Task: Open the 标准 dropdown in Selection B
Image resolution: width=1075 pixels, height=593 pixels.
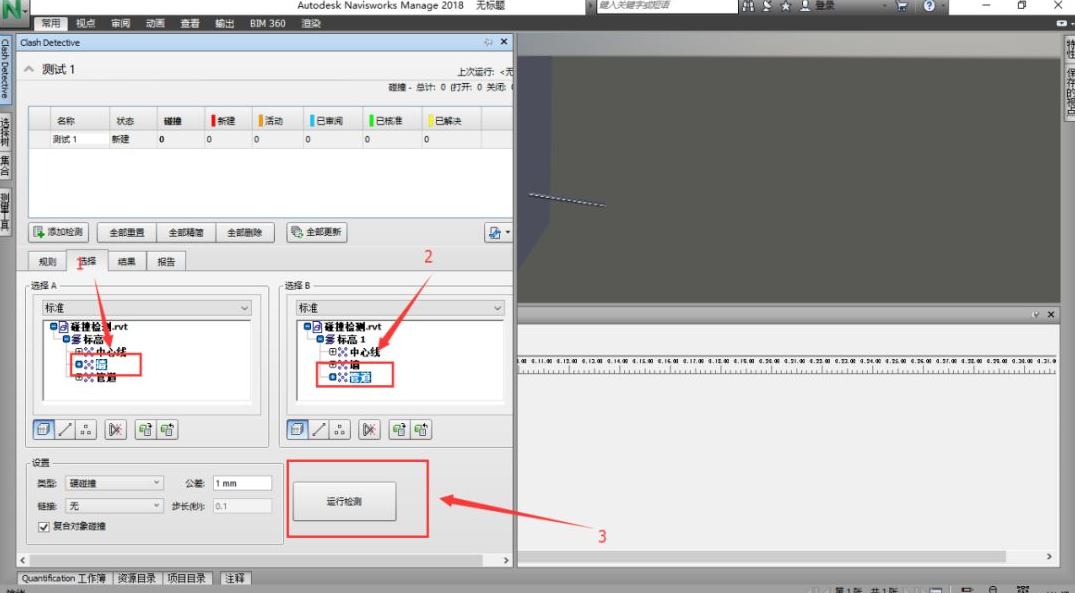Action: 400,308
